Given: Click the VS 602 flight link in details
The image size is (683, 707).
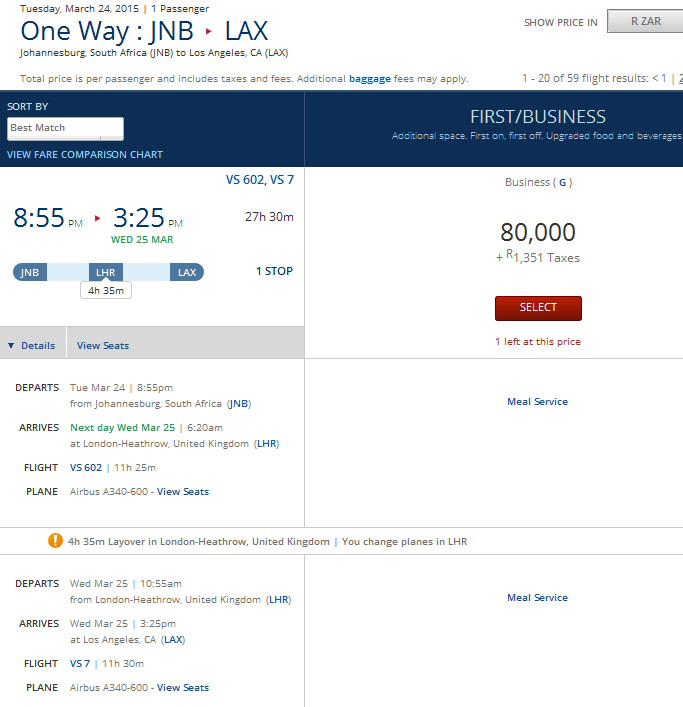Looking at the screenshot, I should click(x=87, y=467).
